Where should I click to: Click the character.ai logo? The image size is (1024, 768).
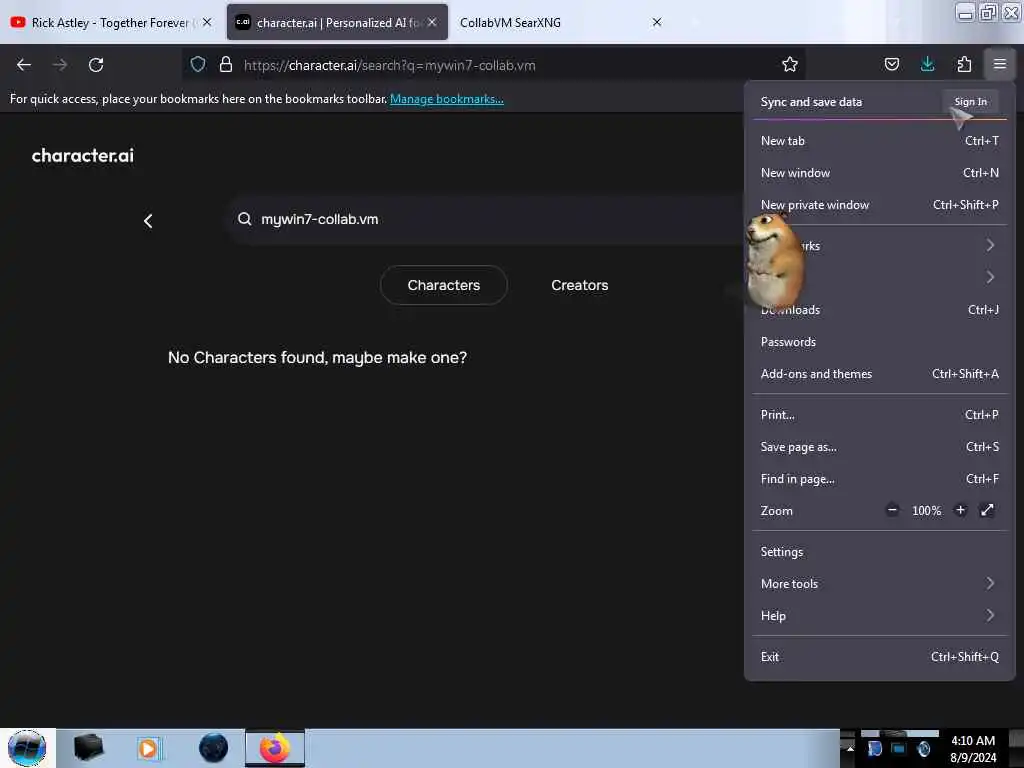(x=83, y=155)
